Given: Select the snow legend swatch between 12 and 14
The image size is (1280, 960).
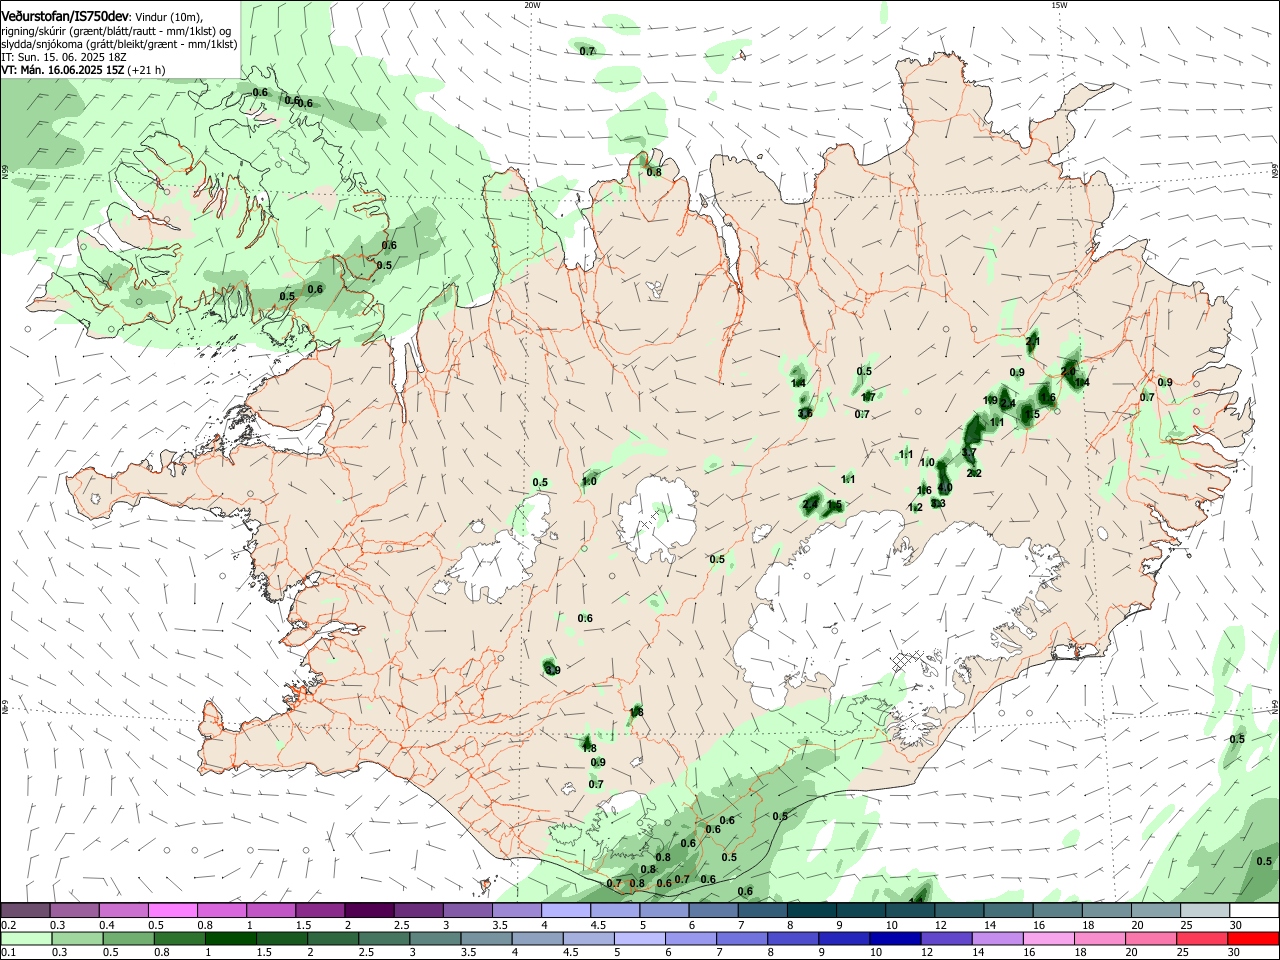Looking at the screenshot, I should [x=960, y=910].
